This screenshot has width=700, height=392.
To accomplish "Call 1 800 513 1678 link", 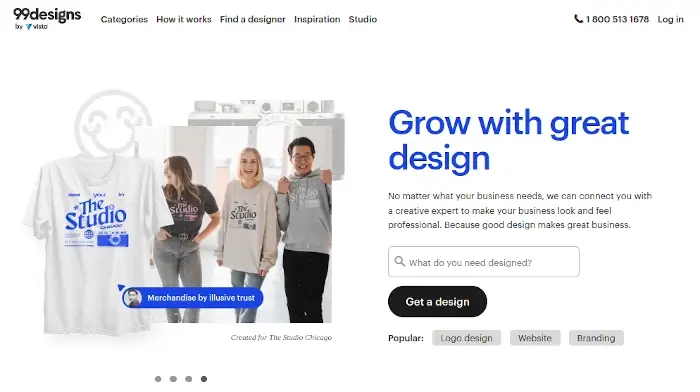I will pyautogui.click(x=617, y=19).
